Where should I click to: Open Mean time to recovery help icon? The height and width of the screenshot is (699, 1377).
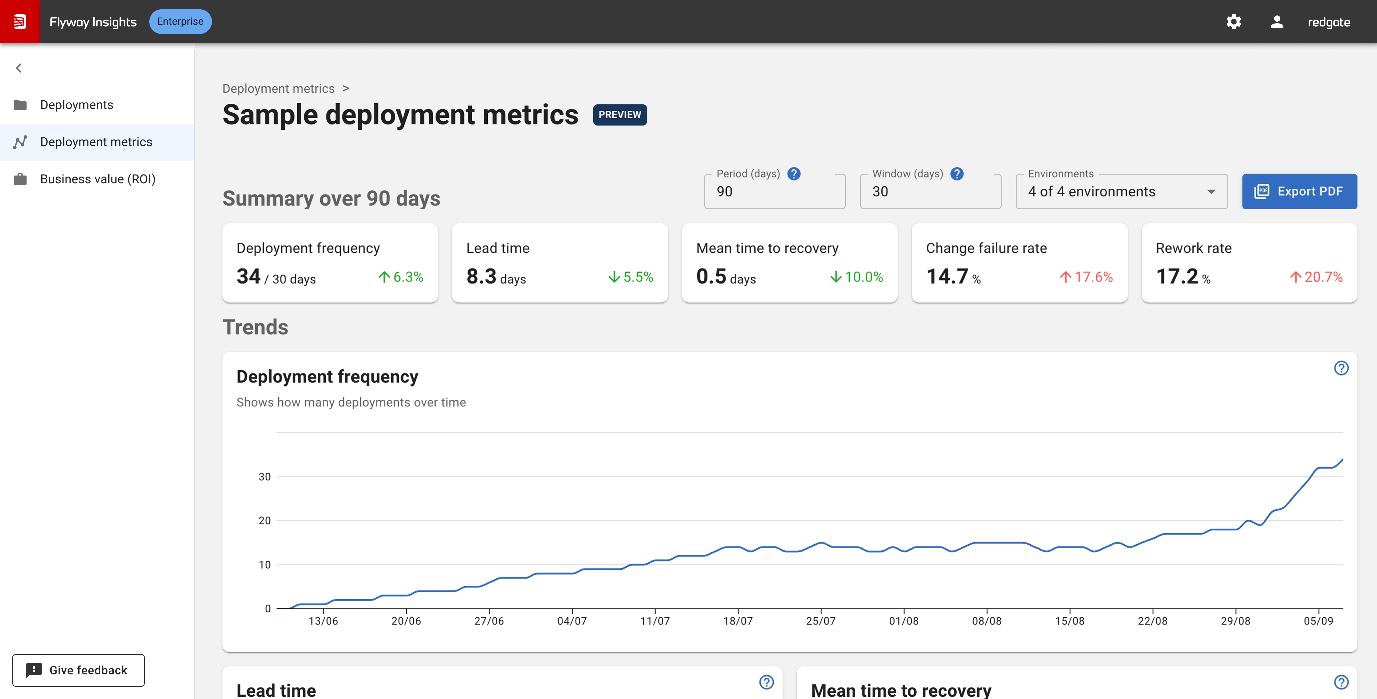point(1342,682)
